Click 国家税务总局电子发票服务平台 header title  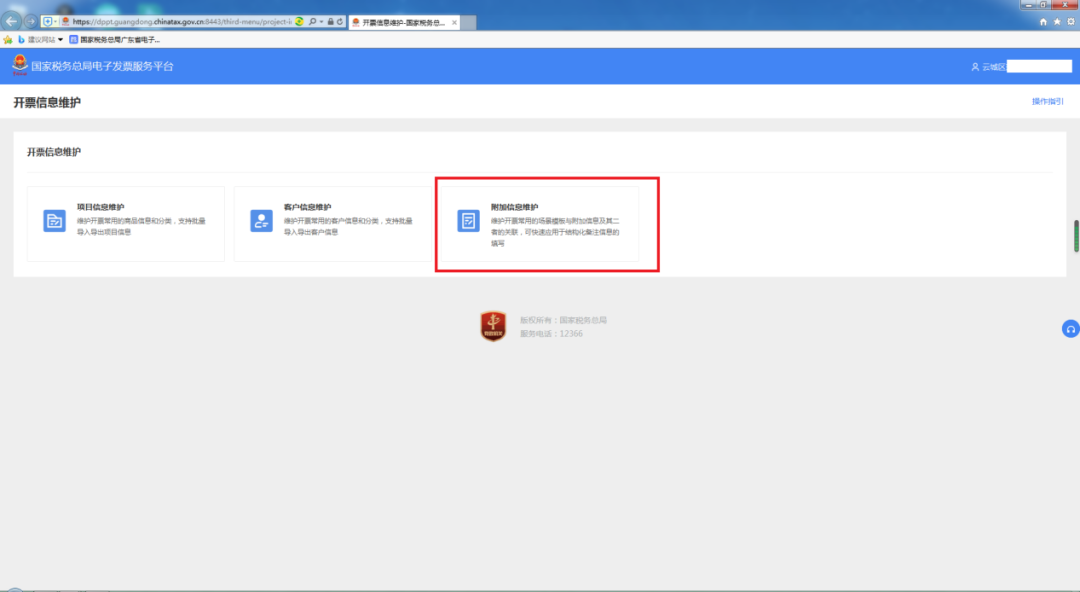[102, 66]
